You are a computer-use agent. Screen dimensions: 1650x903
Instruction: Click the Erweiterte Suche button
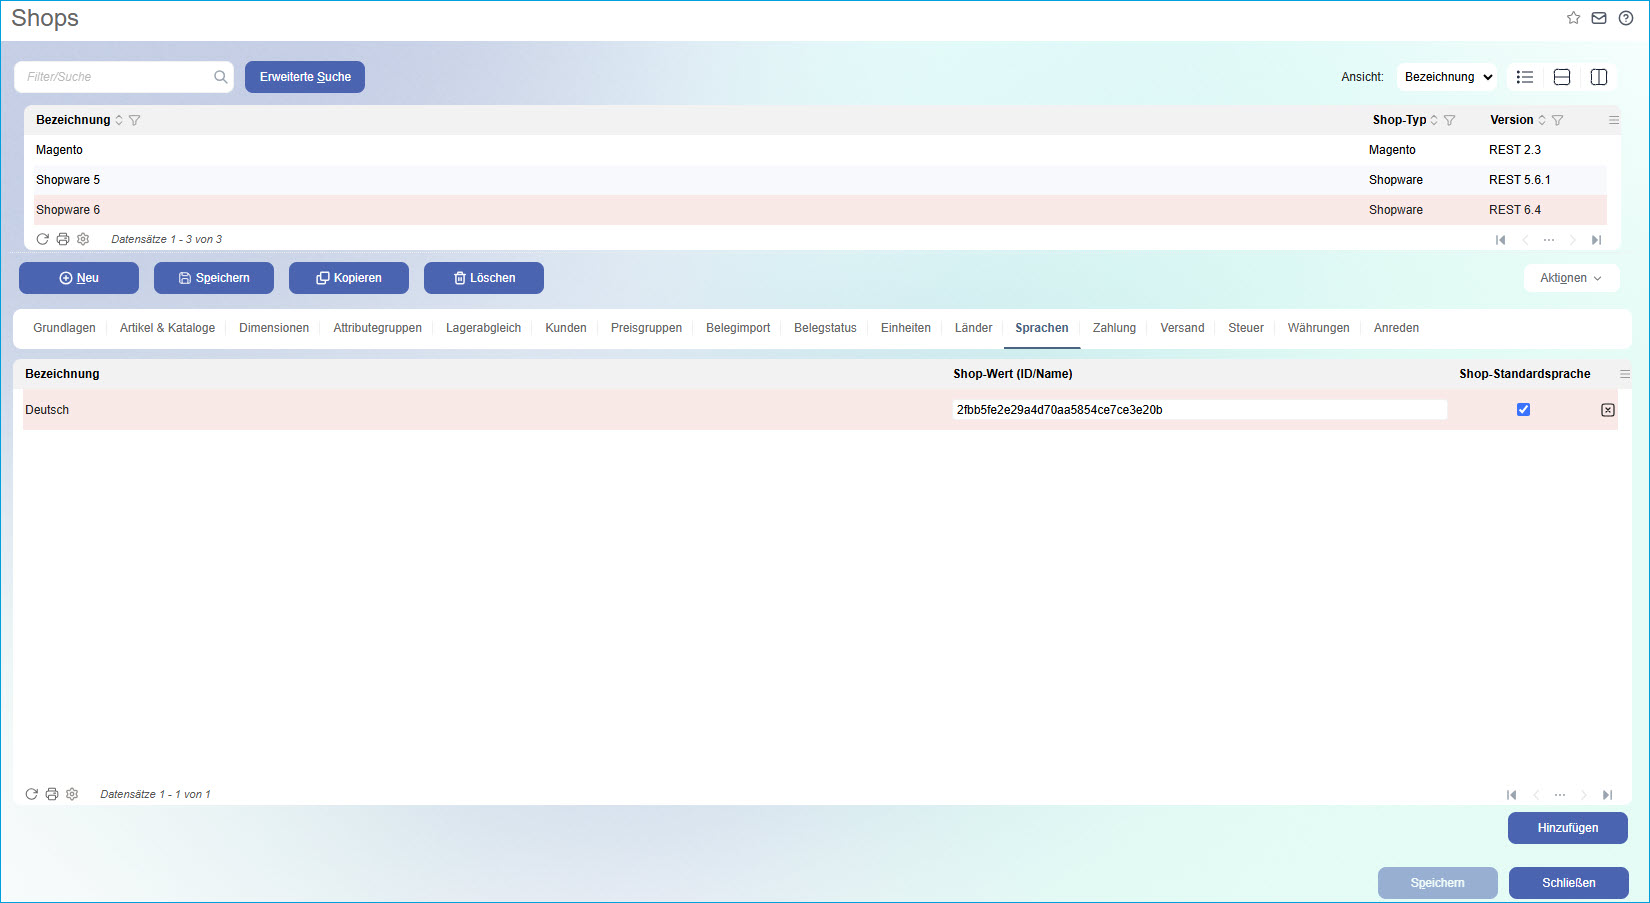[305, 77]
